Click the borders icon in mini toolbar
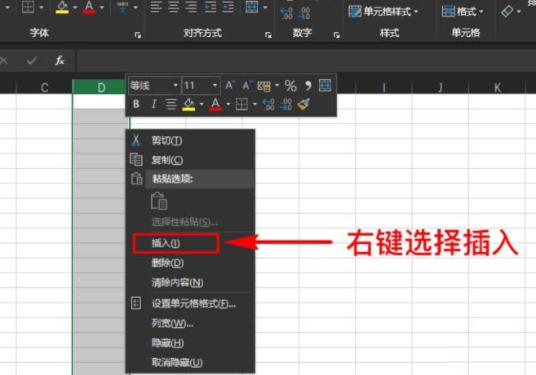Screen dimensions: 536x375 pyautogui.click(x=242, y=104)
